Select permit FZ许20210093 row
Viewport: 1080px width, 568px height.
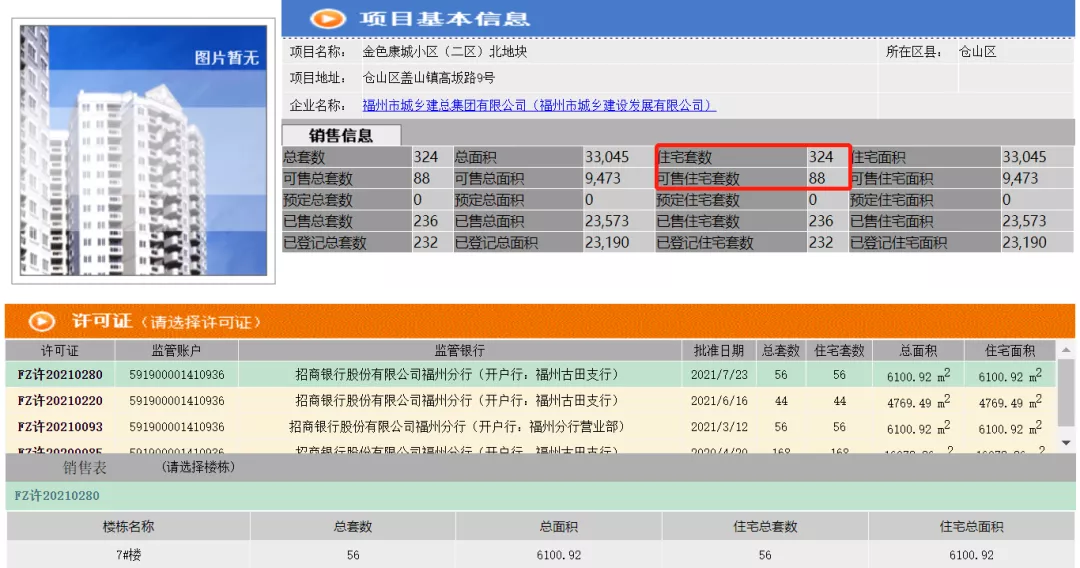[530, 427]
